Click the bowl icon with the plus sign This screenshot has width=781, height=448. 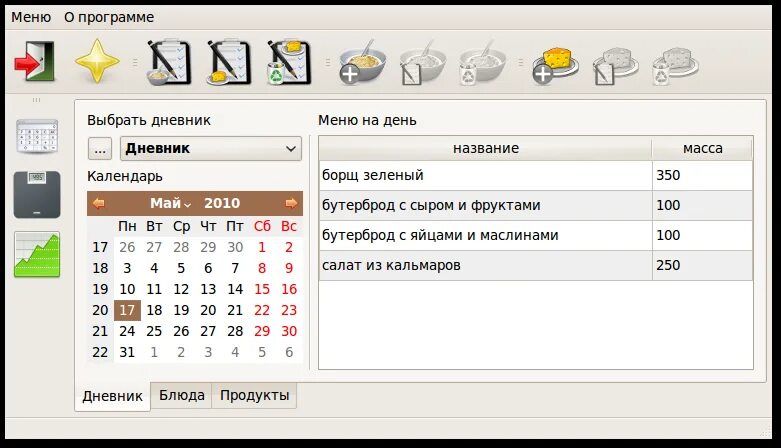click(363, 62)
